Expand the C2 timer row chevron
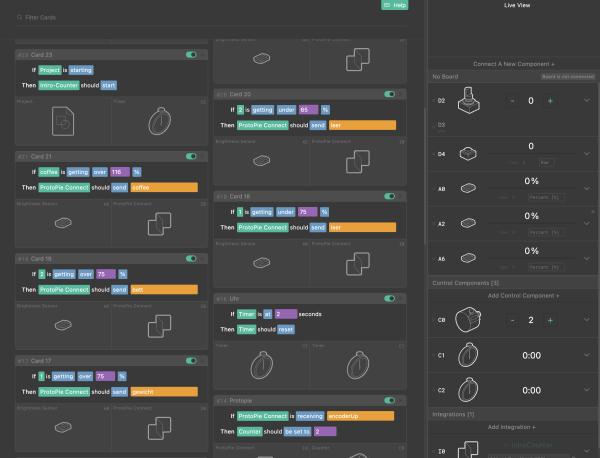Image resolution: width=600 pixels, height=458 pixels. click(587, 390)
